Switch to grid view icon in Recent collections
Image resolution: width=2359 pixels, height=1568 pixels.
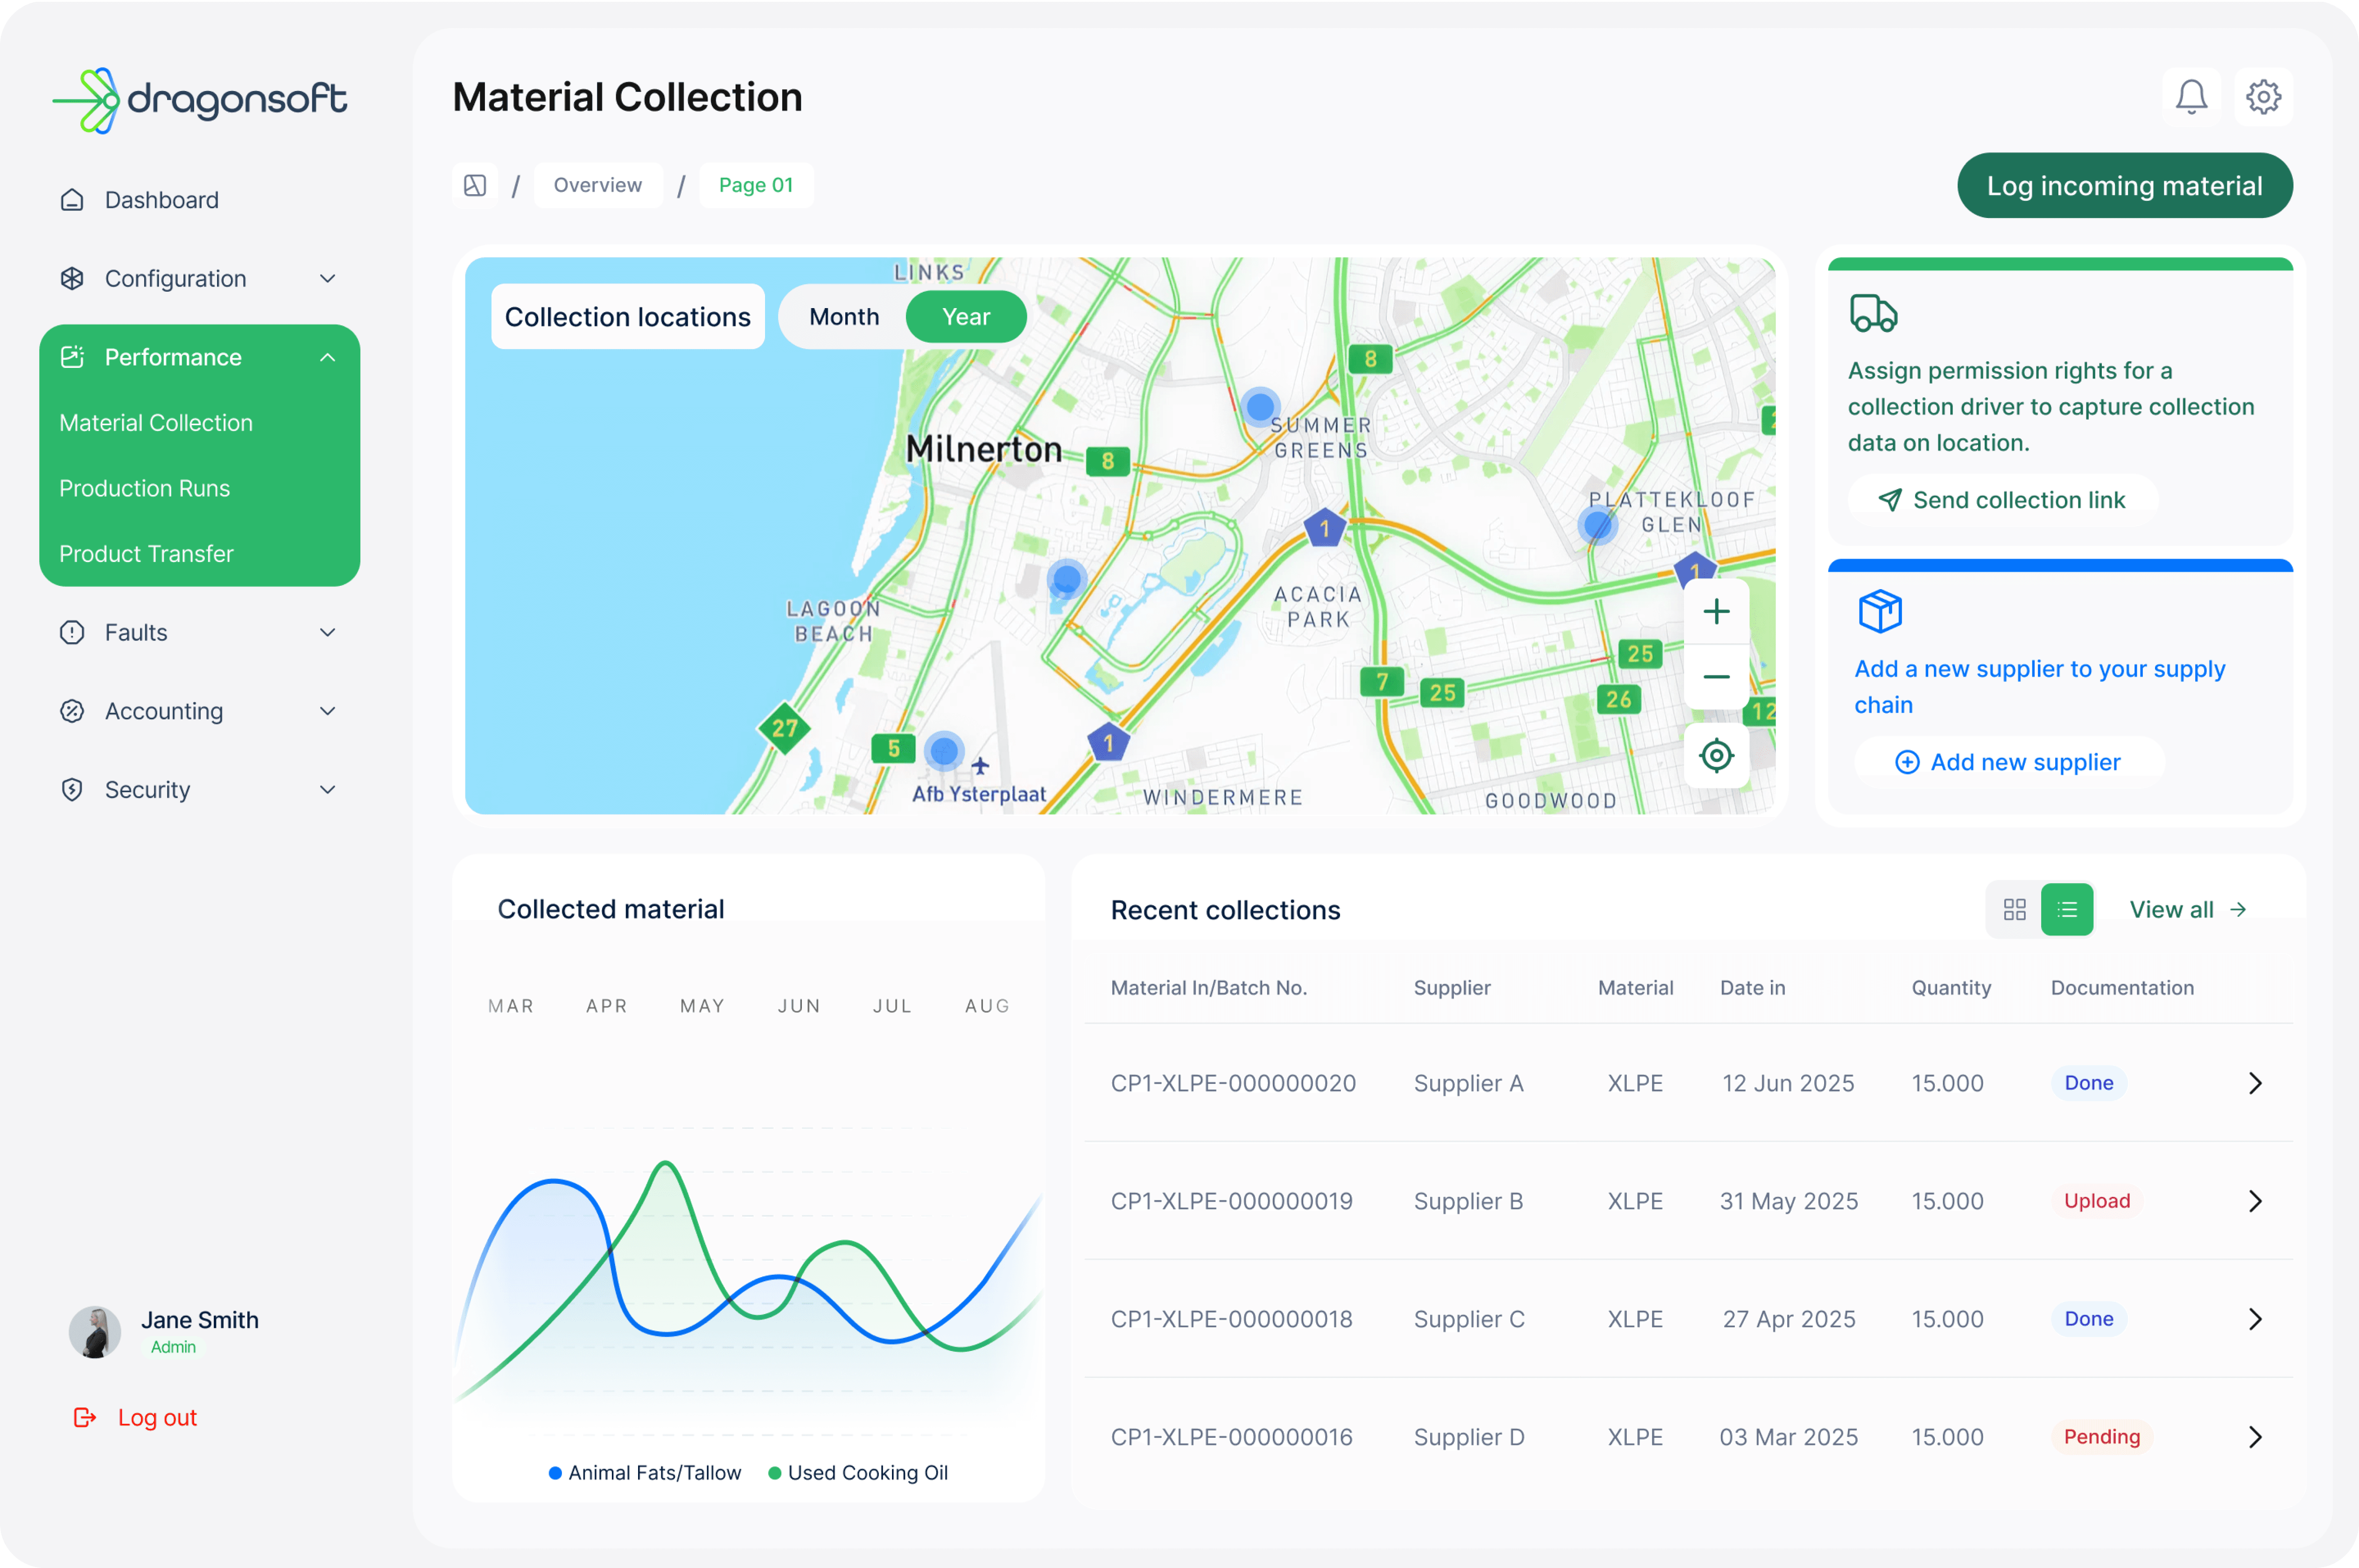[x=2014, y=909]
